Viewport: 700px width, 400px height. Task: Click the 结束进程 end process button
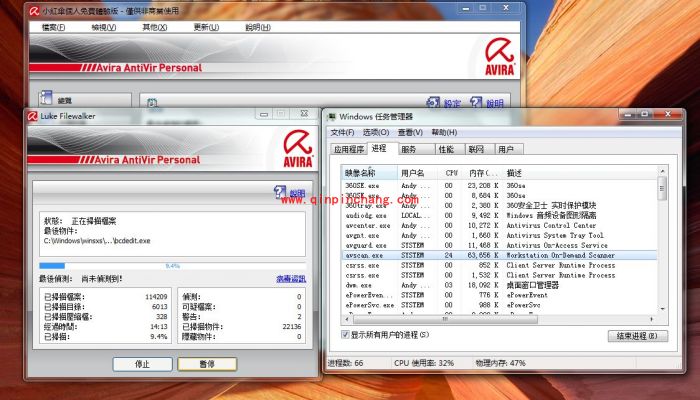click(638, 336)
